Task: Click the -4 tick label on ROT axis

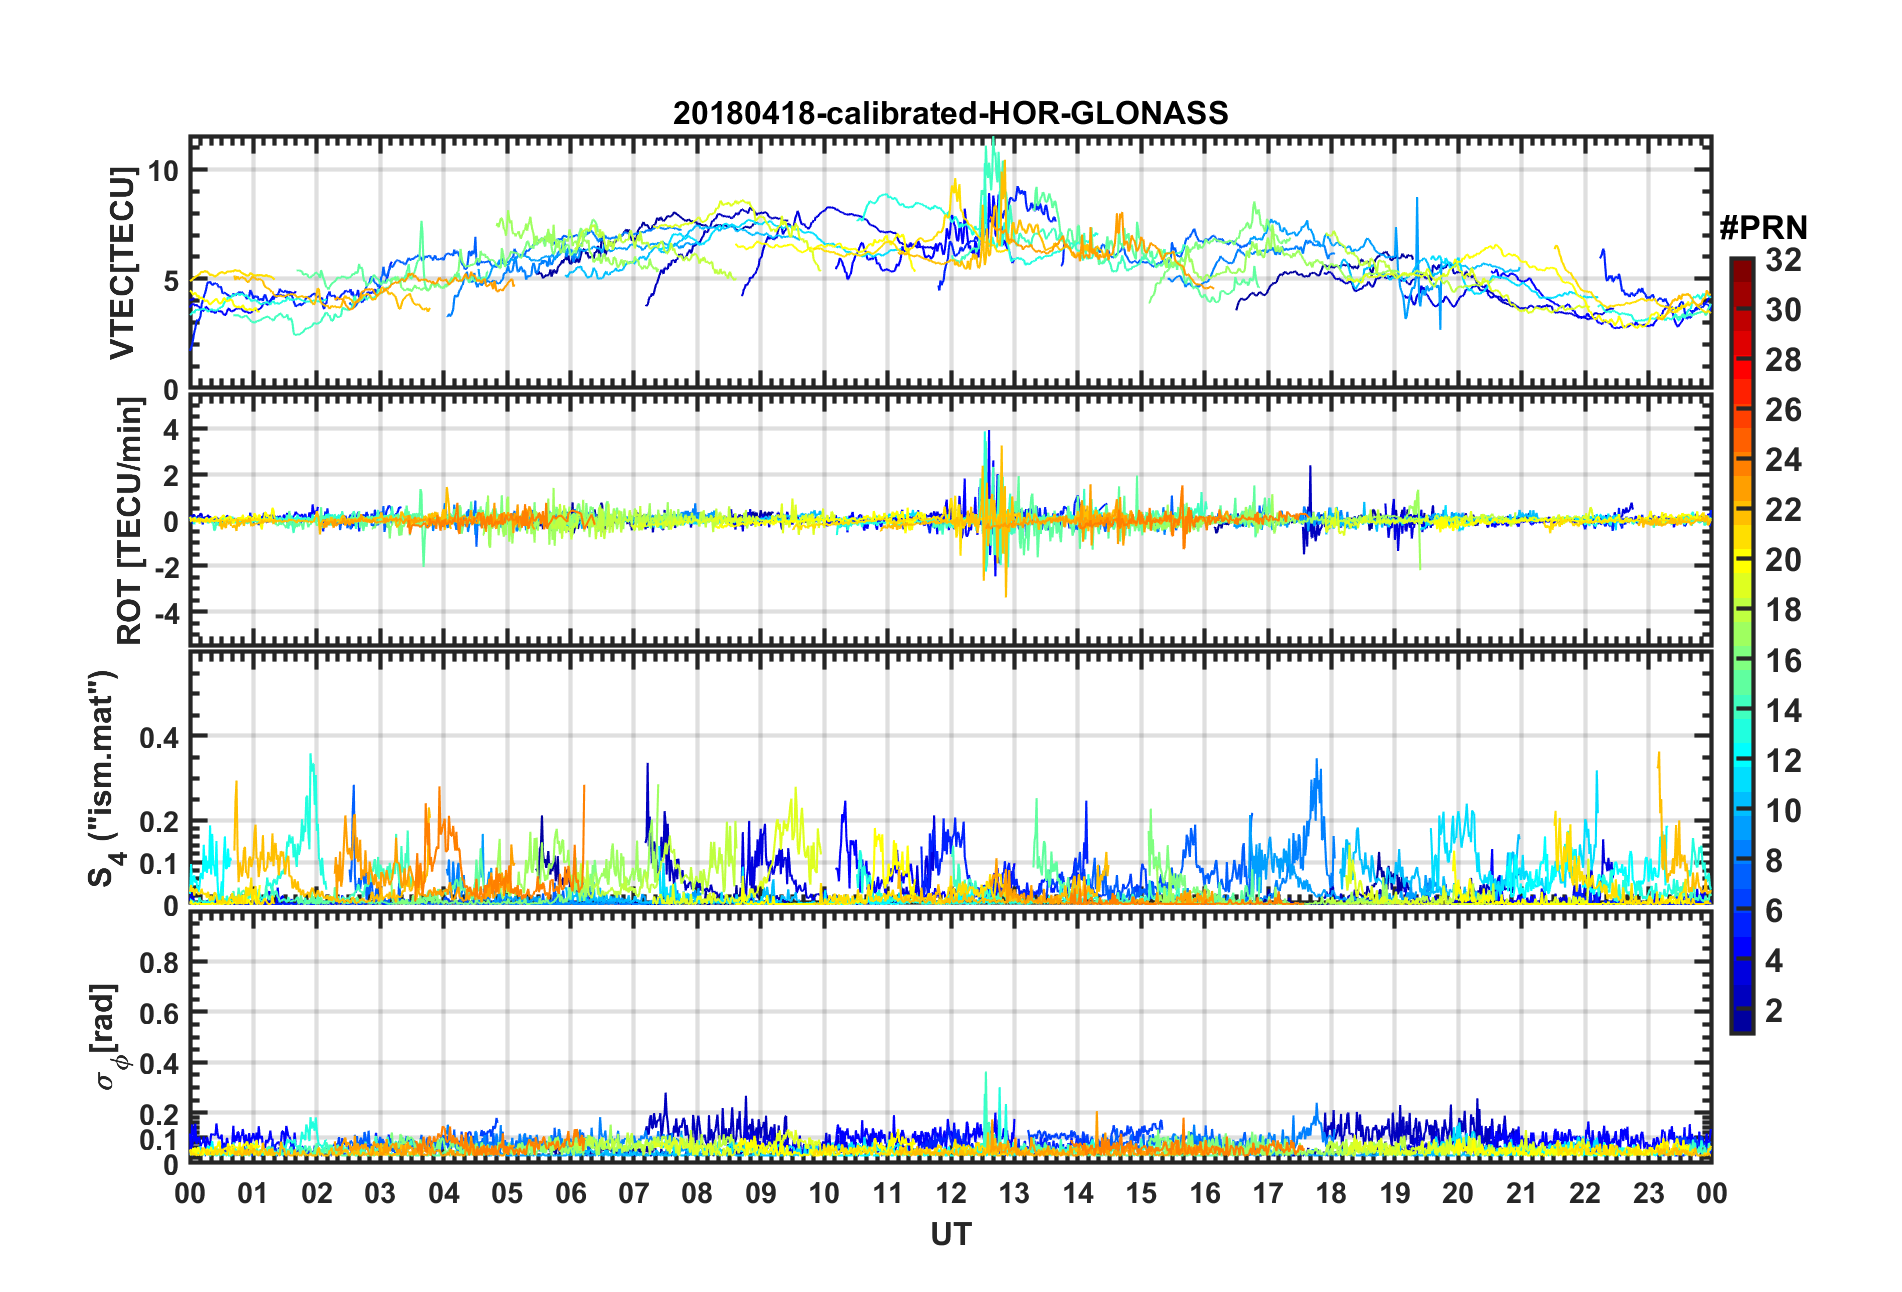Action: pos(166,612)
